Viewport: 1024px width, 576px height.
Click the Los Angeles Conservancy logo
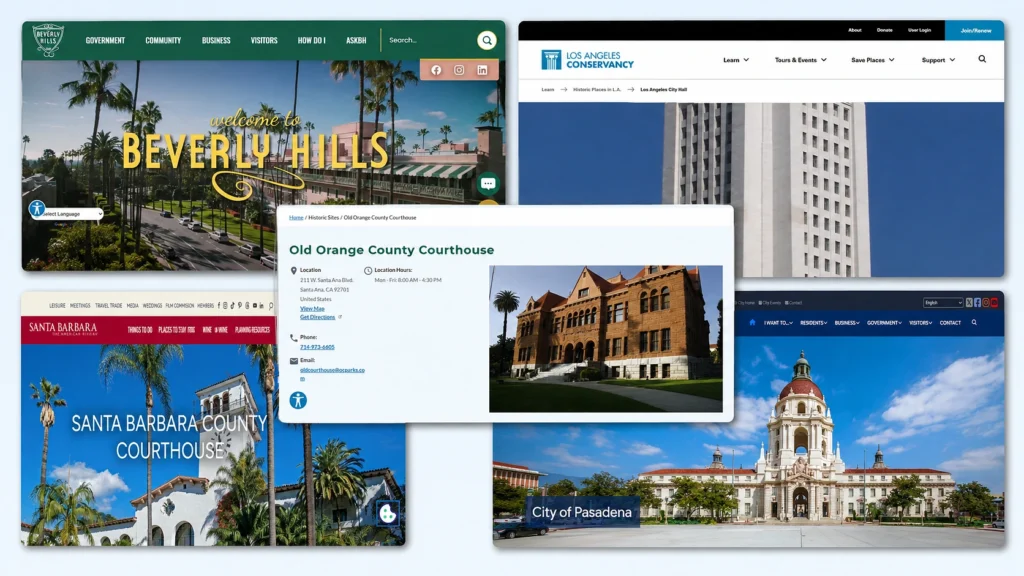coord(587,59)
